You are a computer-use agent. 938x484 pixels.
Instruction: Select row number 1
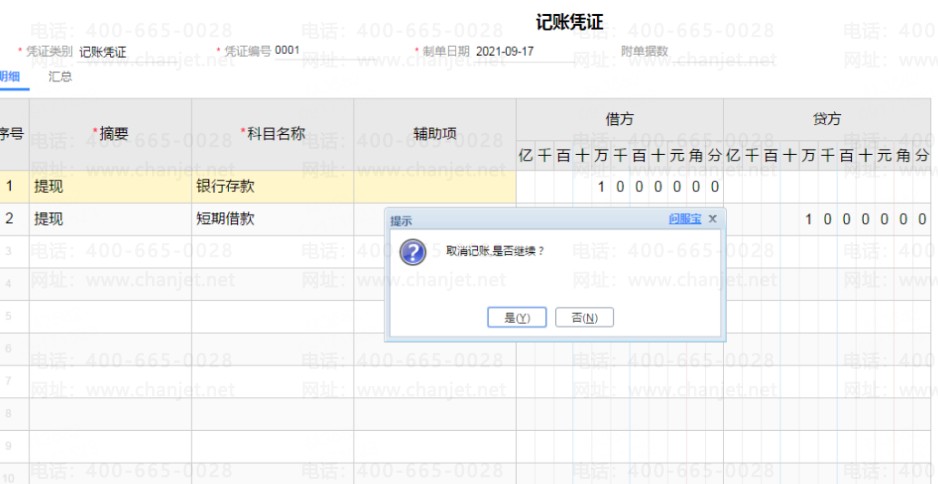[x=10, y=187]
